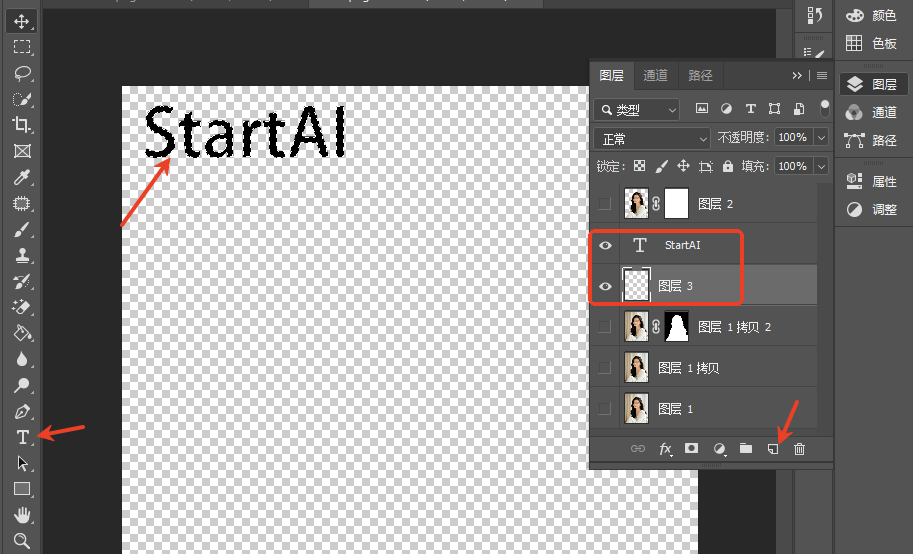Image resolution: width=913 pixels, height=554 pixels.
Task: Toggle lock all
Action: (728, 166)
